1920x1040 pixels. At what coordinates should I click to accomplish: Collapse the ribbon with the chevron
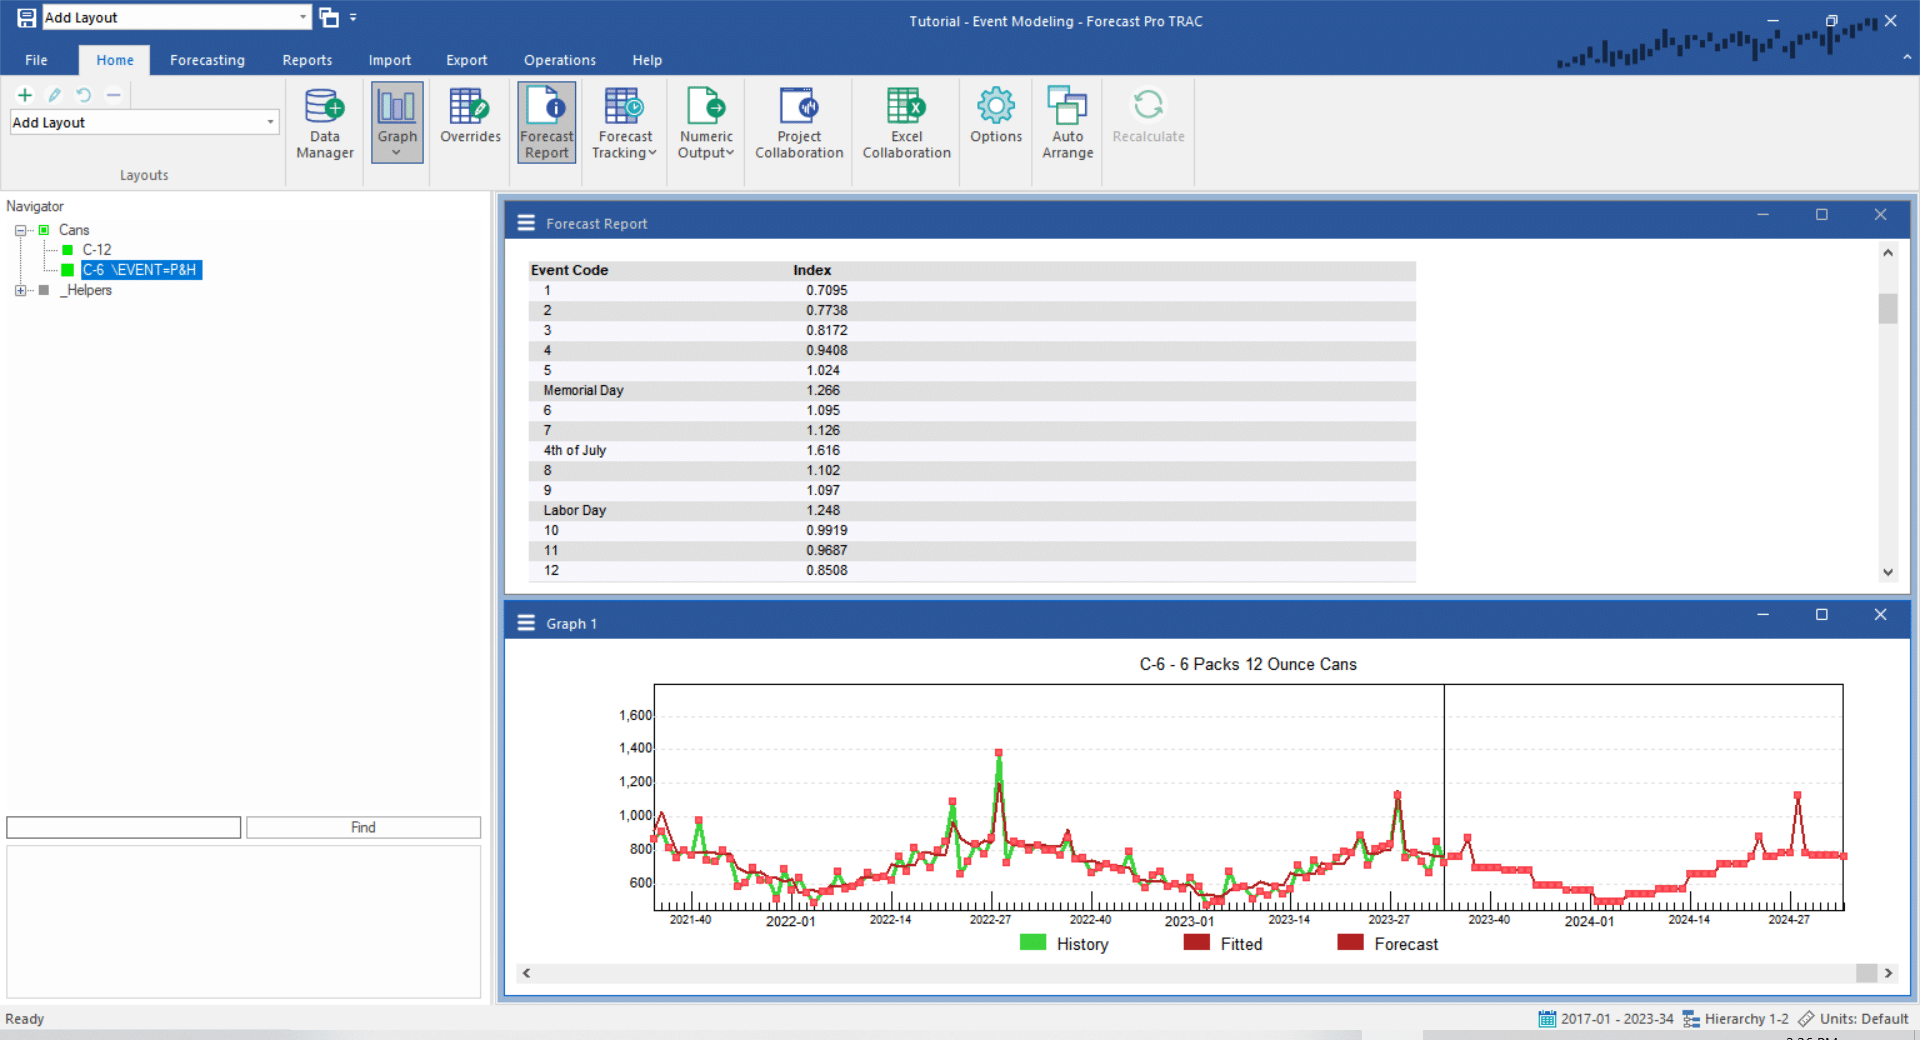(1907, 58)
